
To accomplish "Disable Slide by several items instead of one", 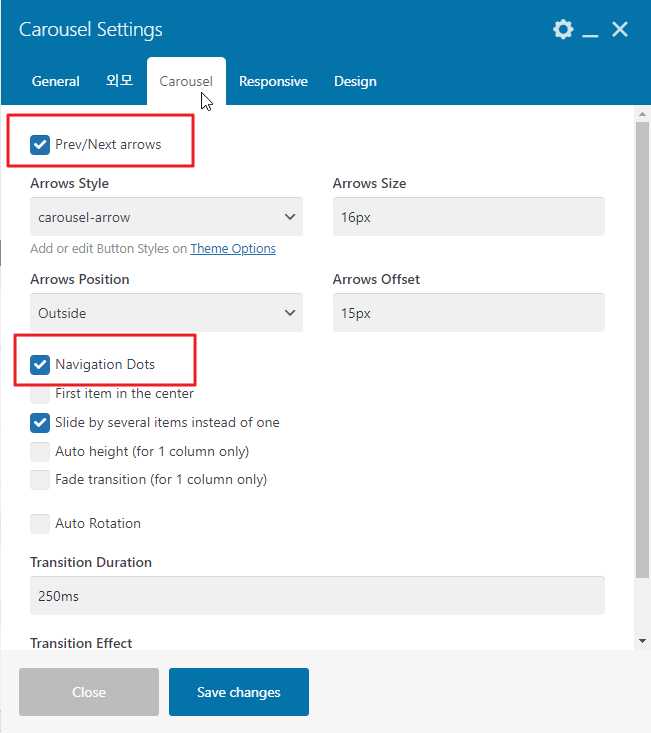I will pyautogui.click(x=40, y=423).
